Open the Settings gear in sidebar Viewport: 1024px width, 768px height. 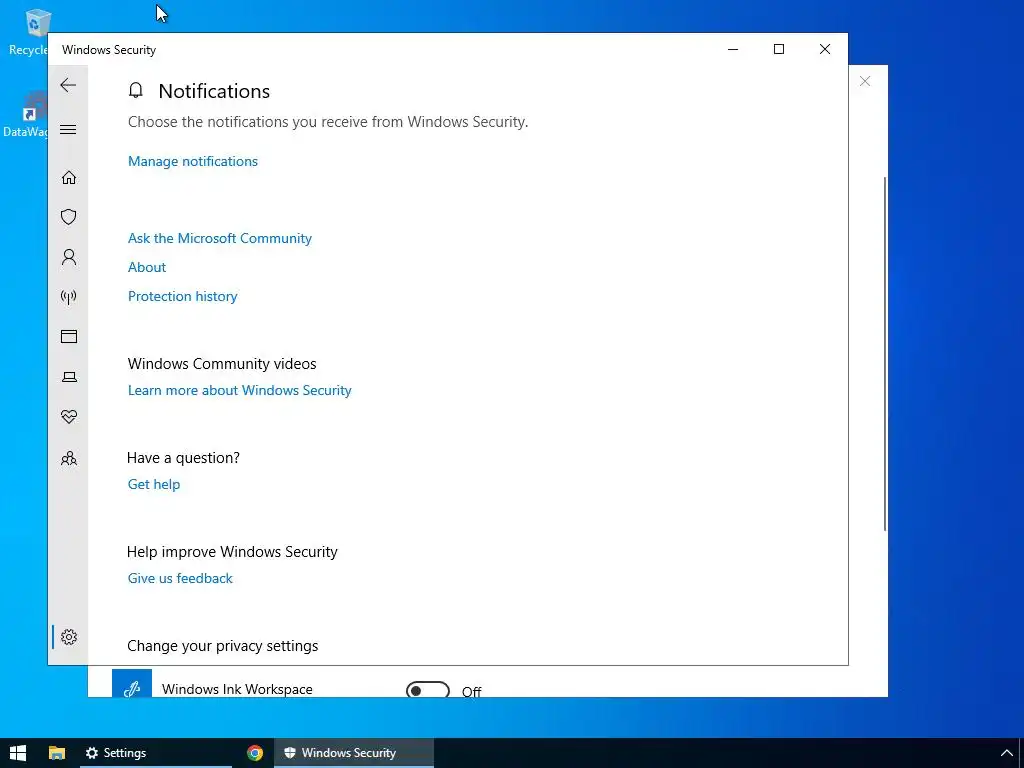point(69,637)
